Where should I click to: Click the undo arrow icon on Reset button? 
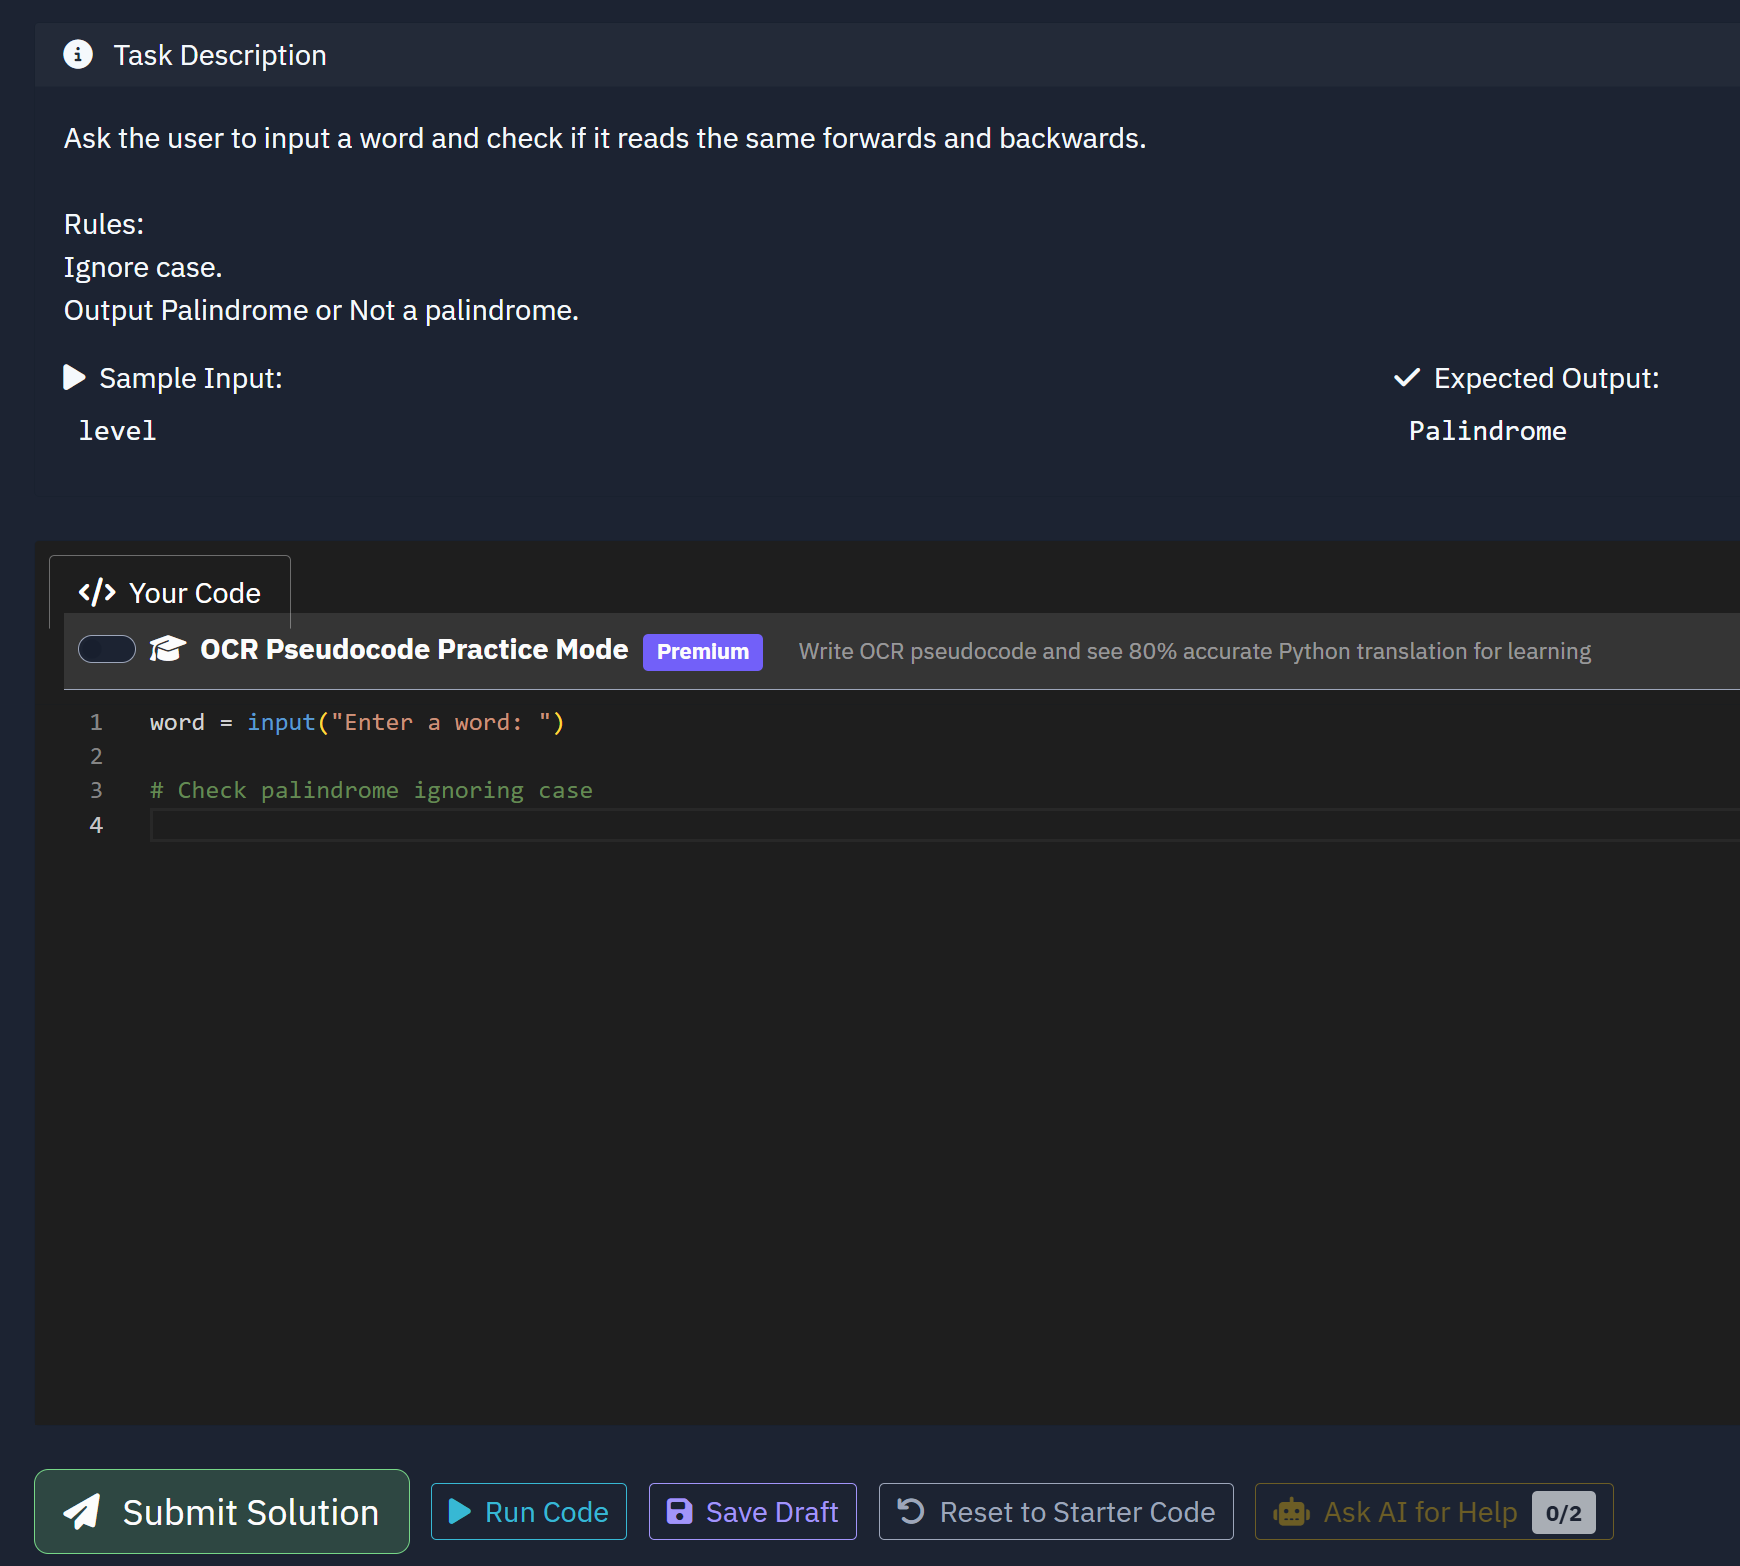coord(911,1512)
